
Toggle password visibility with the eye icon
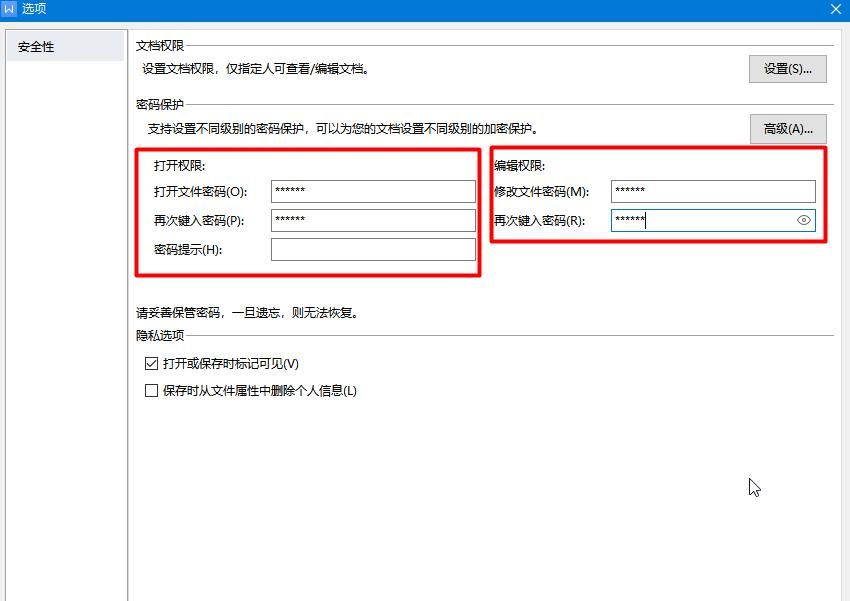pyautogui.click(x=806, y=220)
